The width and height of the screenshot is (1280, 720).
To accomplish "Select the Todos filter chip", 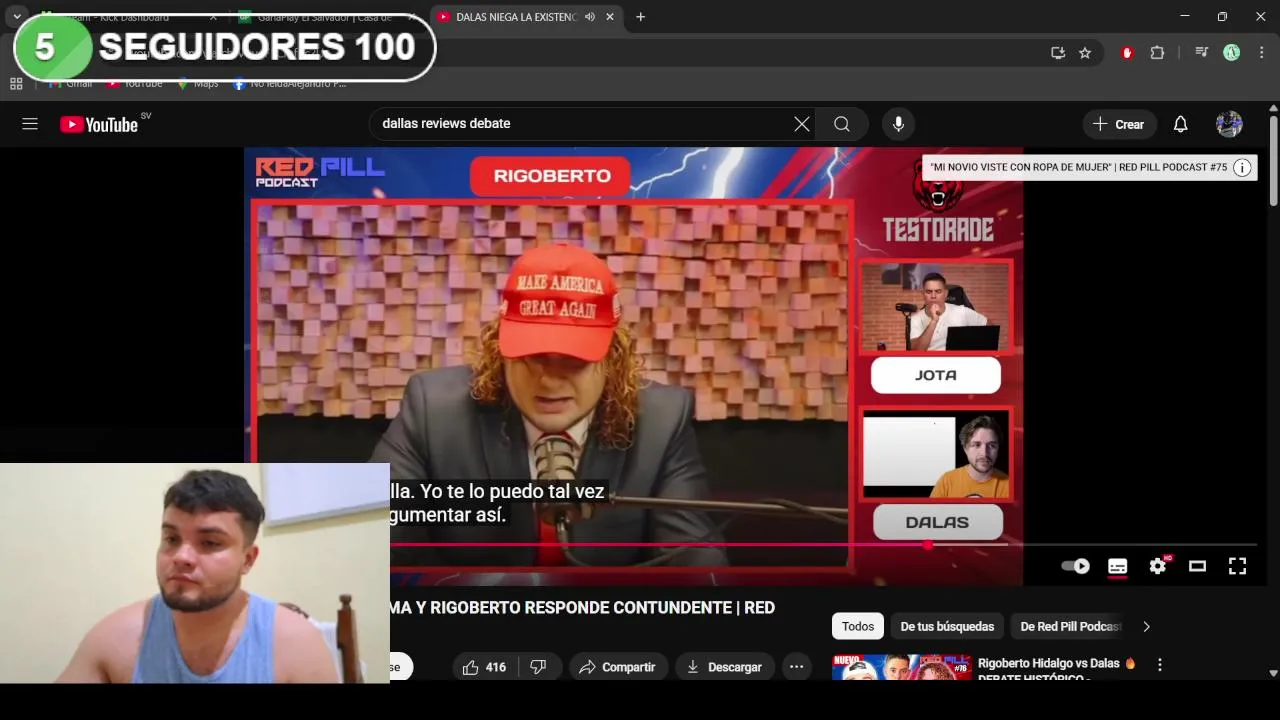I will pyautogui.click(x=858, y=626).
